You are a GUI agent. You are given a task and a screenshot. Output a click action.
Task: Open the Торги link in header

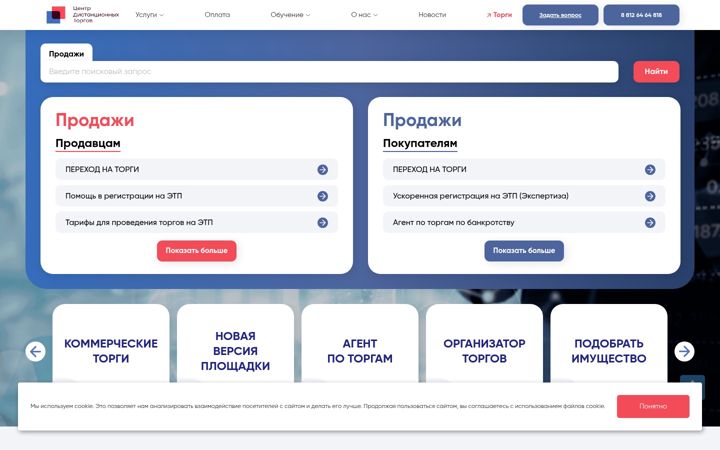click(499, 15)
